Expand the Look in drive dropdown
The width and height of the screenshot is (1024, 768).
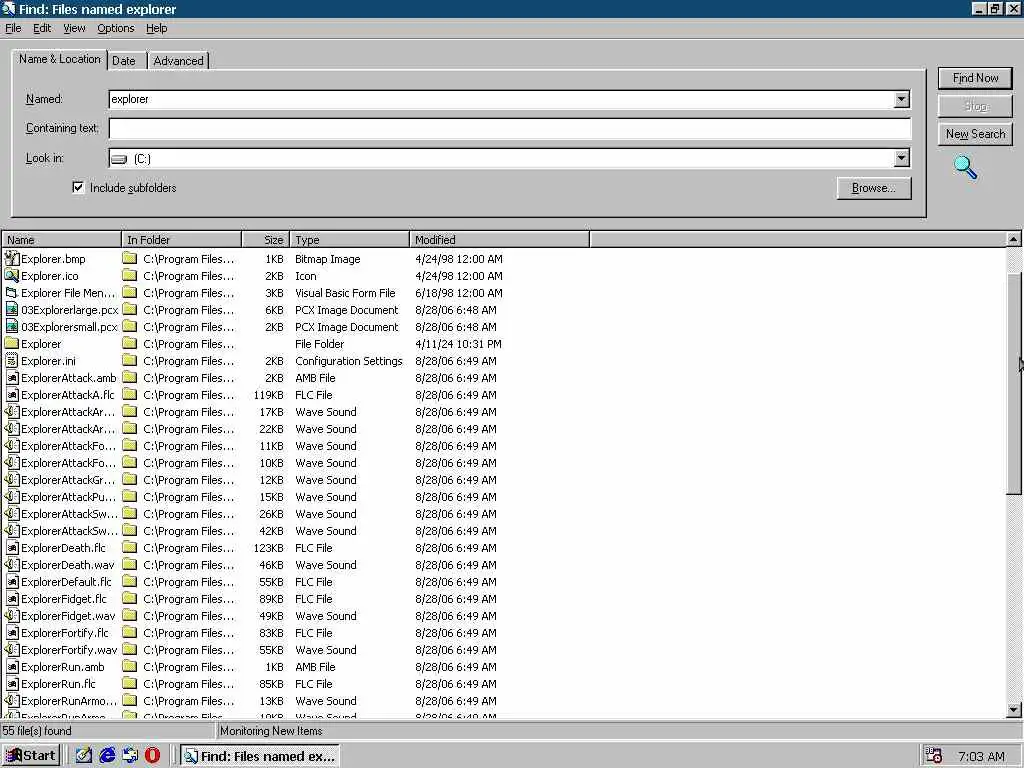901,158
